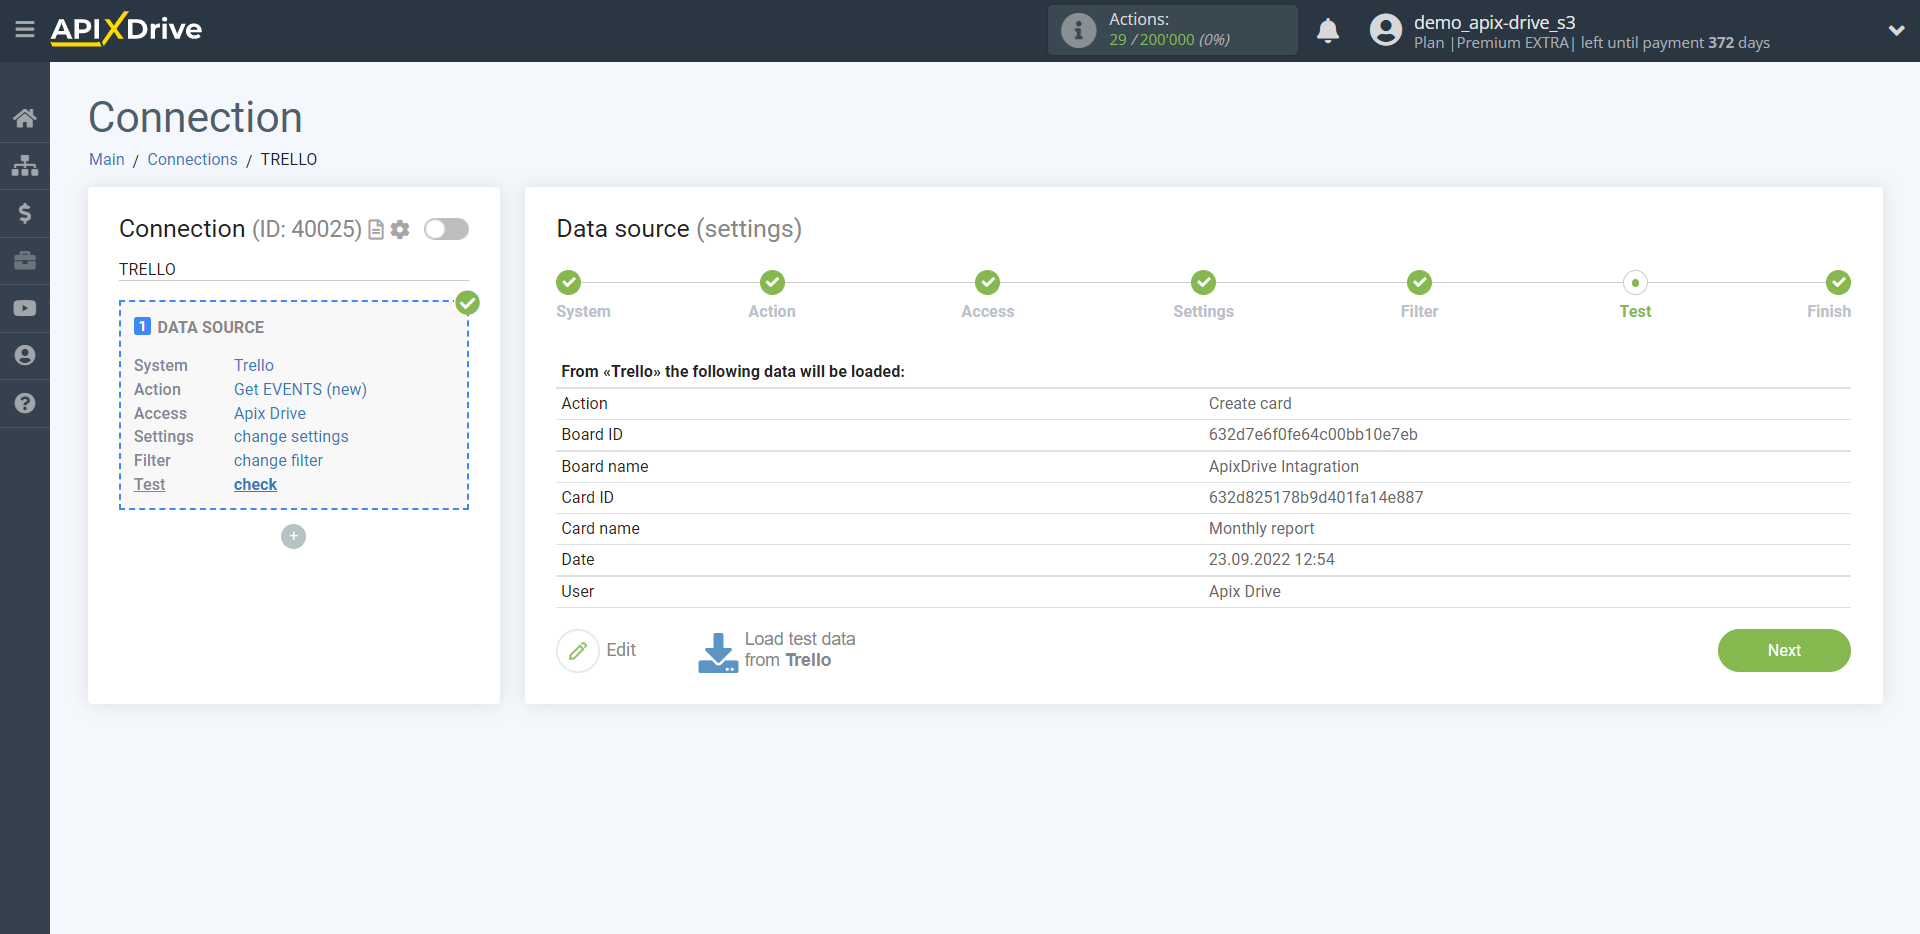Click the user avatar icon

tap(1386, 30)
